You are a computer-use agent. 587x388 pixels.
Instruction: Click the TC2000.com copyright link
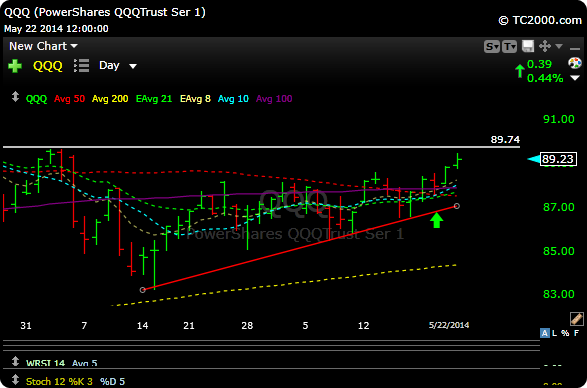pyautogui.click(x=540, y=20)
